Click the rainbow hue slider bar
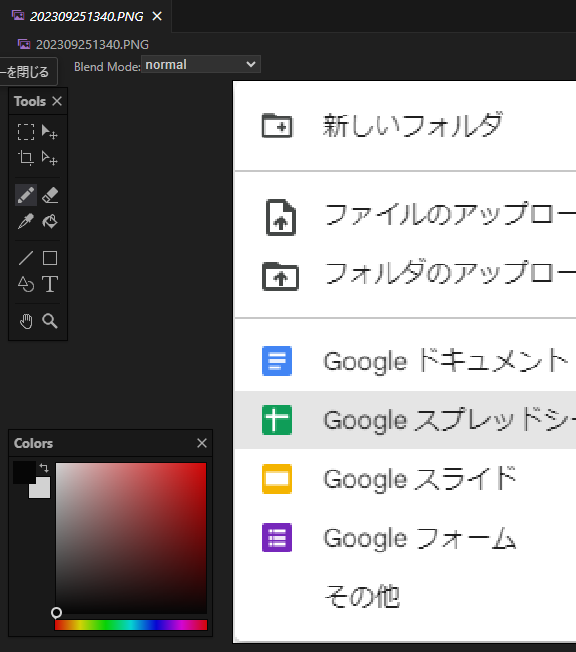Image resolution: width=576 pixels, height=652 pixels. (131, 625)
